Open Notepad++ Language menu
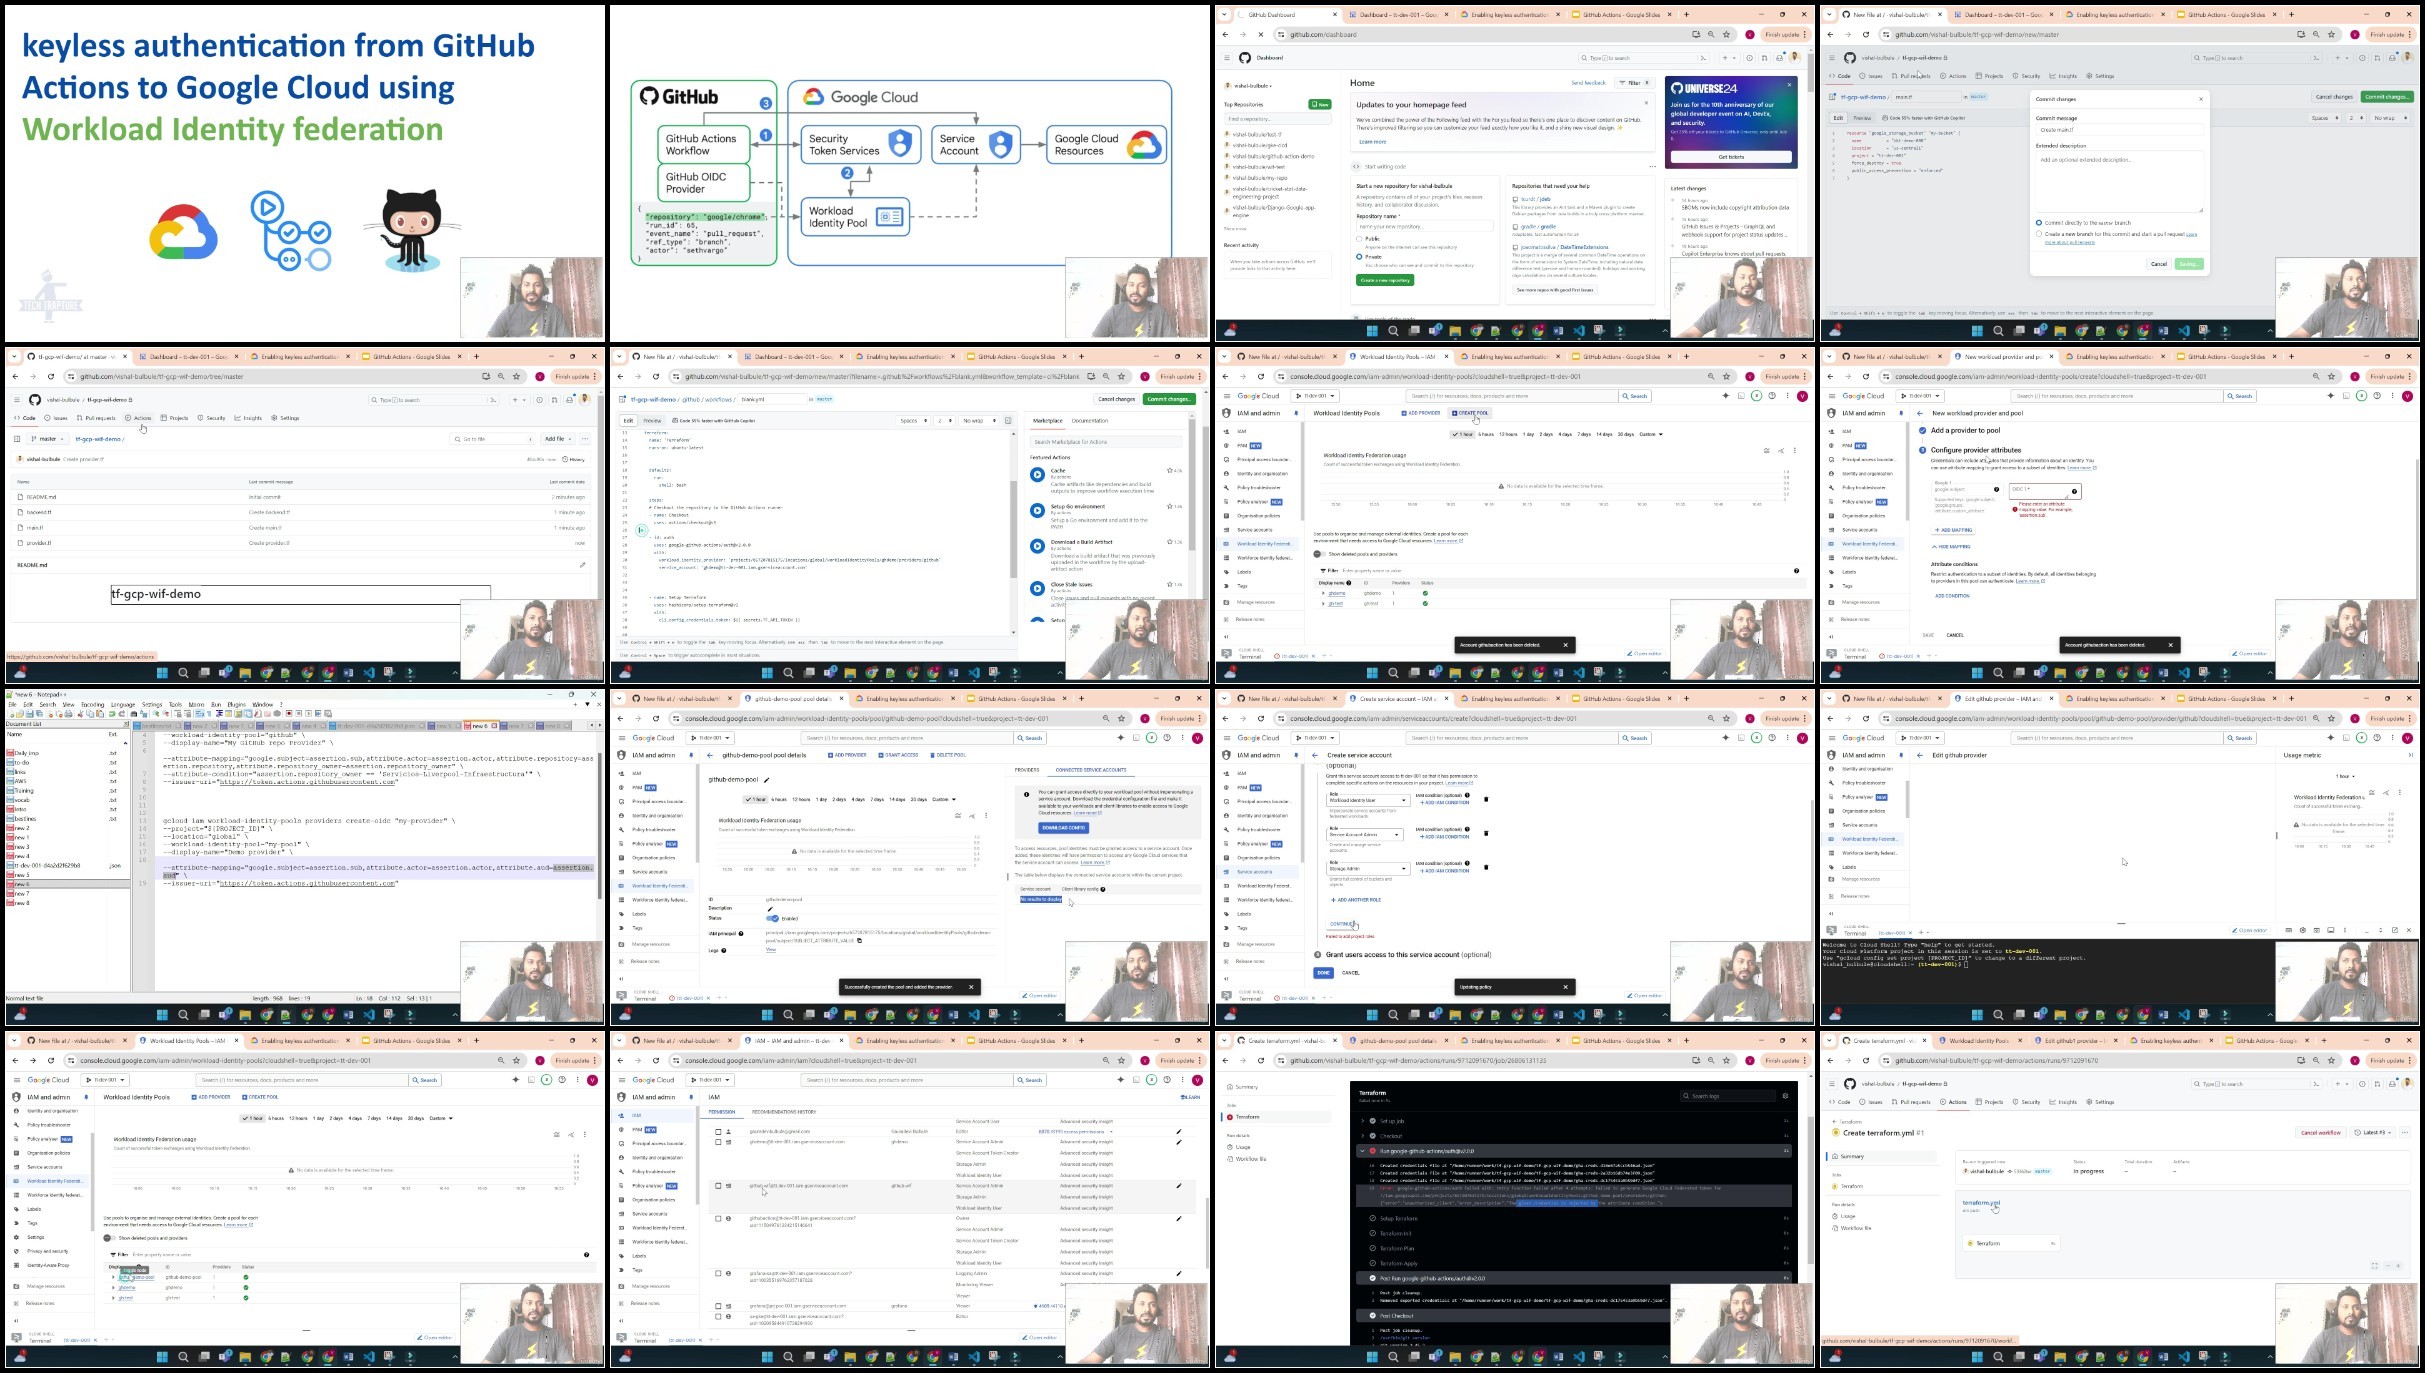 point(122,704)
